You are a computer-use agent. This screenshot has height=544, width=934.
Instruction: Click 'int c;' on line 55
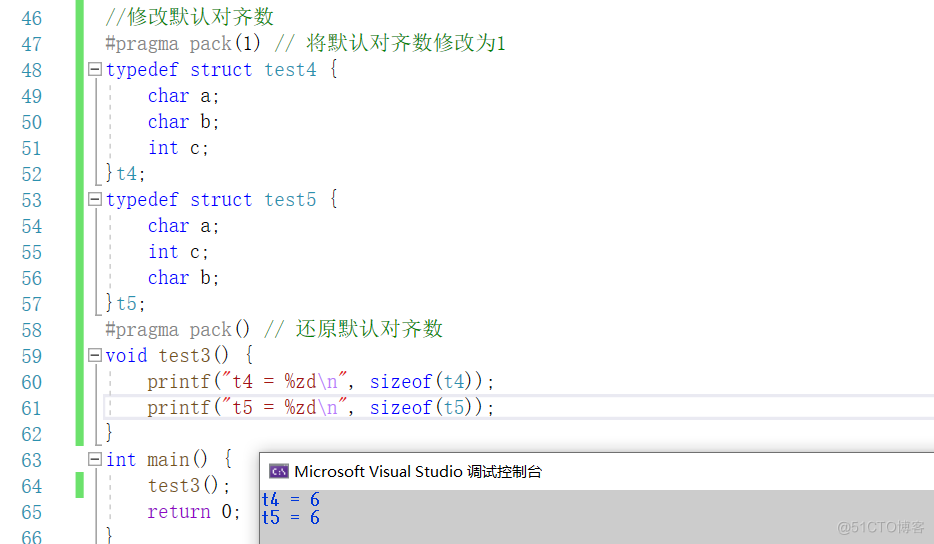pos(178,252)
